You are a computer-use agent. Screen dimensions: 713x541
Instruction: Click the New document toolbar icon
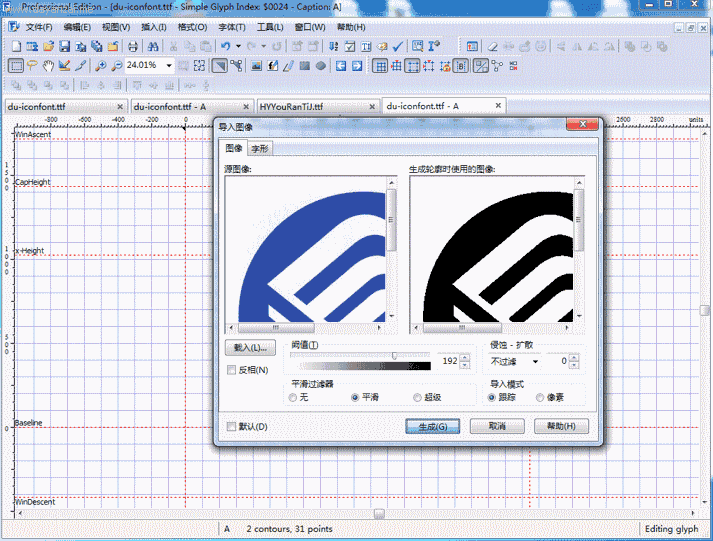16,46
